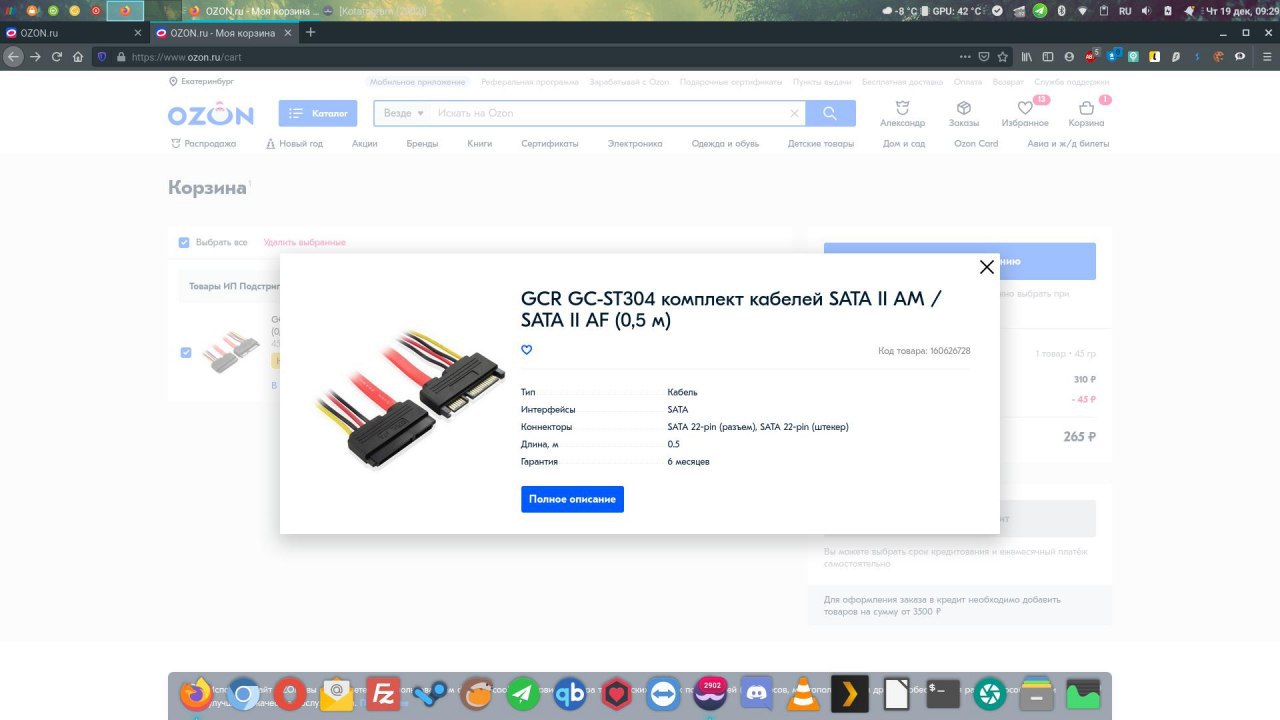Click the magnifier search button
The width and height of the screenshot is (1280, 720).
pos(830,113)
